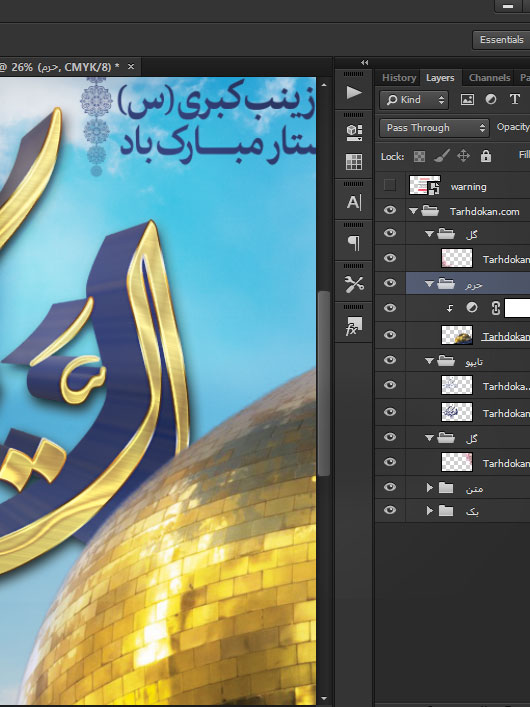Filter layers by adjustment layers icon
The width and height of the screenshot is (530, 707).
[491, 100]
